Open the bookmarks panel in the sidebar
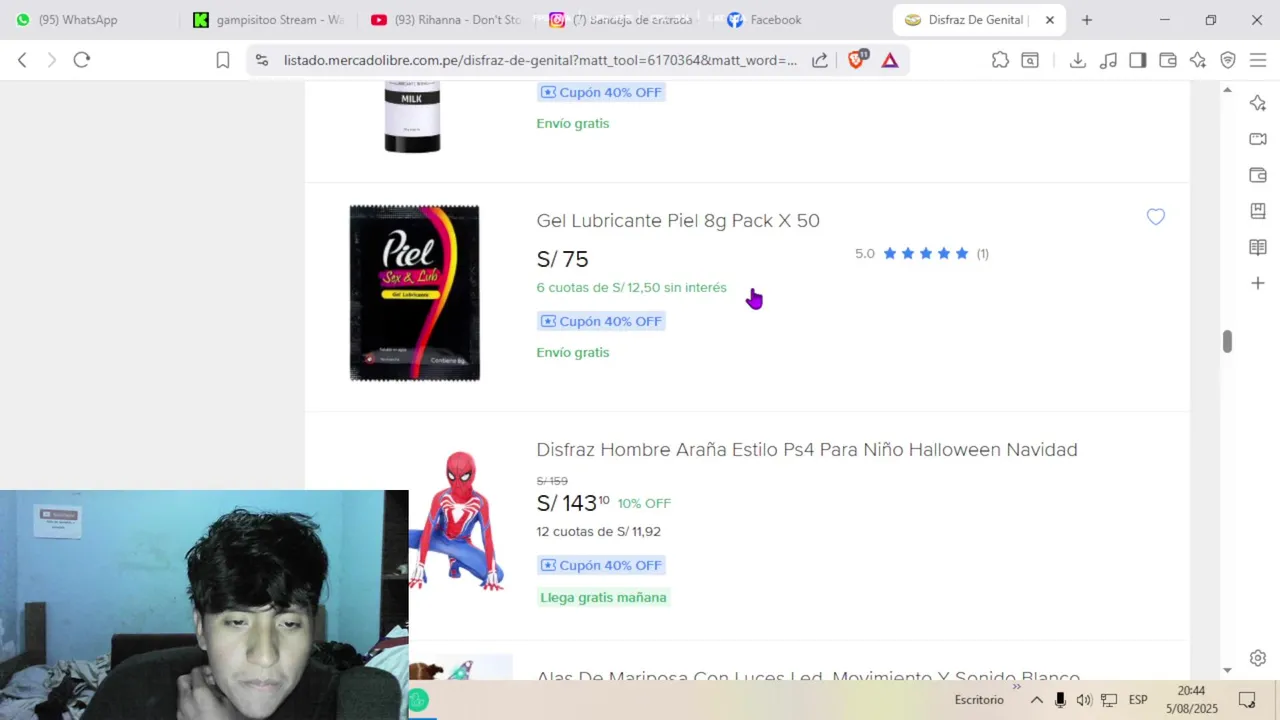This screenshot has width=1280, height=720. (1258, 211)
